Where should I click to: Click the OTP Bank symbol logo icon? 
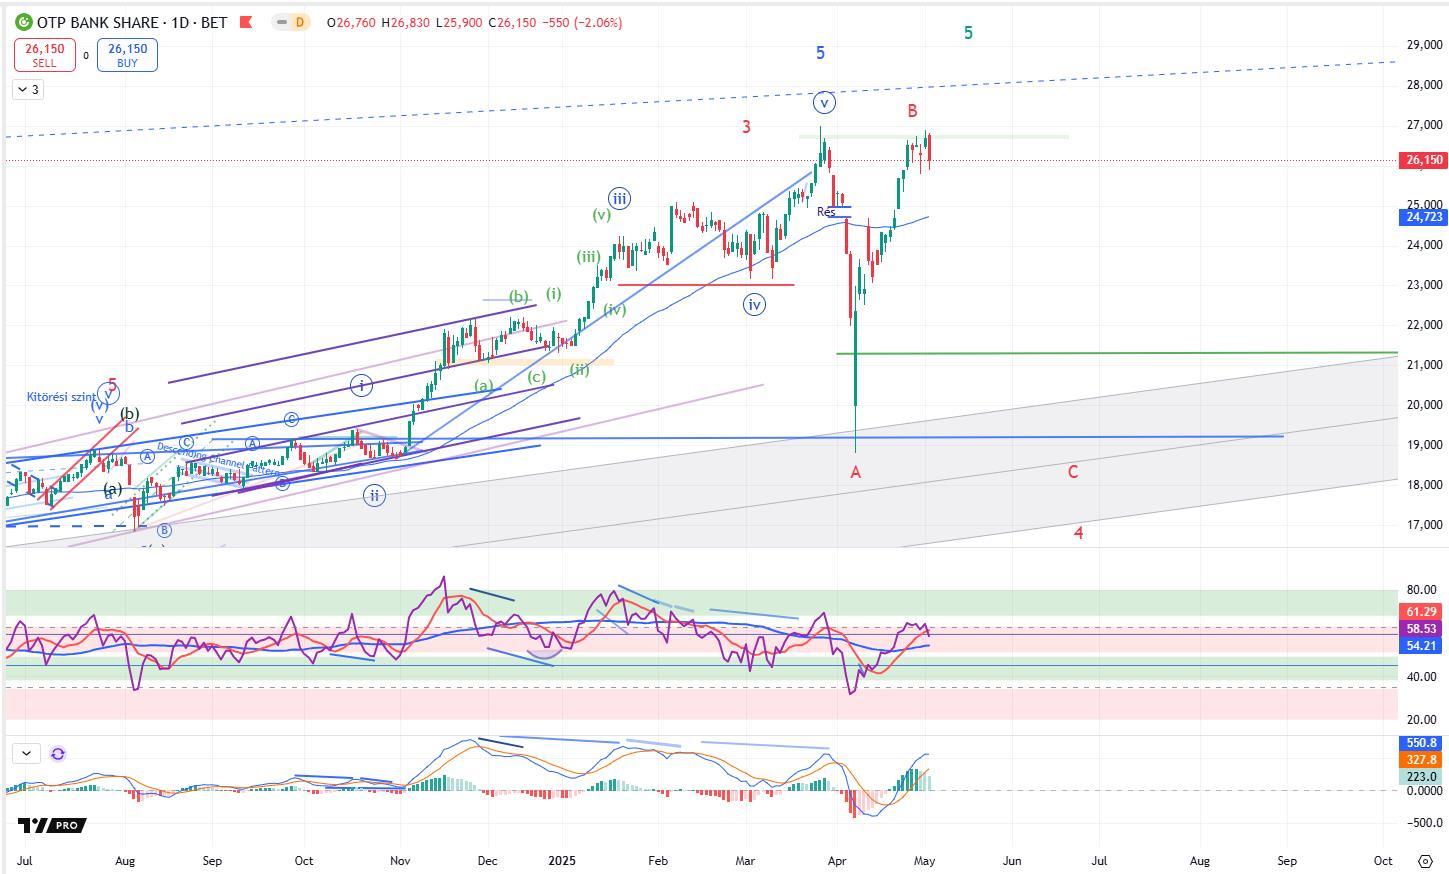[x=23, y=22]
